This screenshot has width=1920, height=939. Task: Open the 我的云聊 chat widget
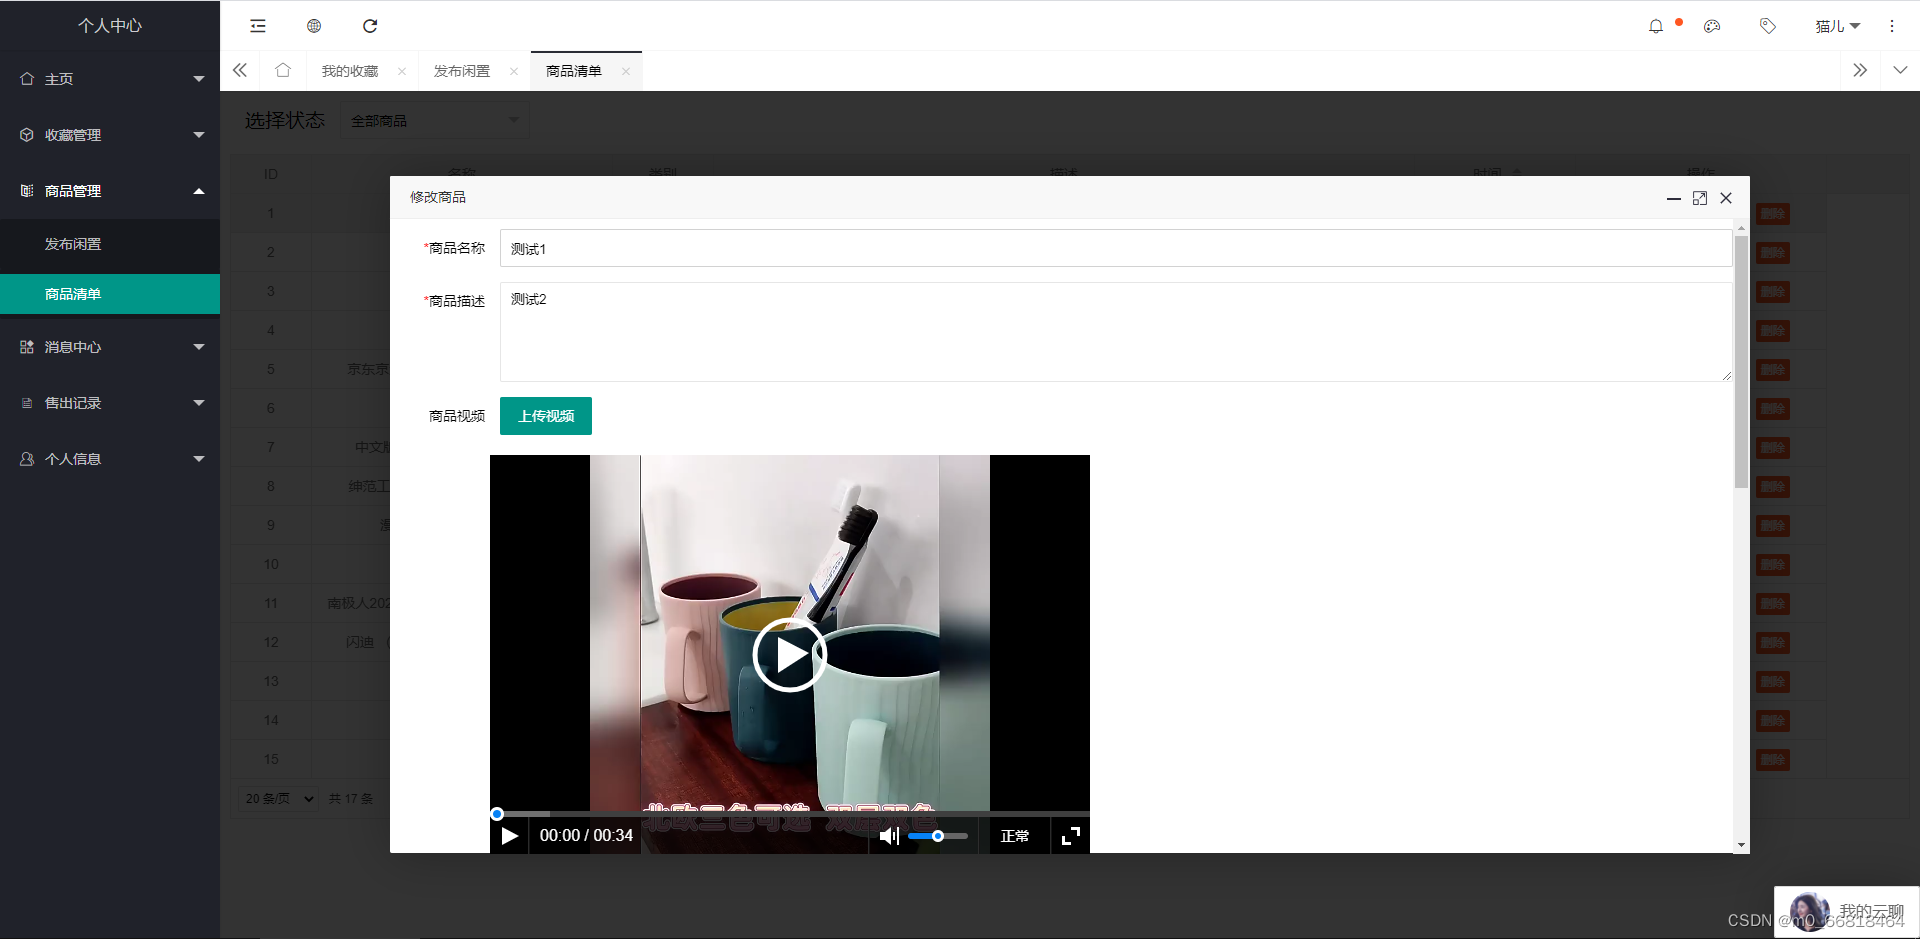click(1847, 912)
